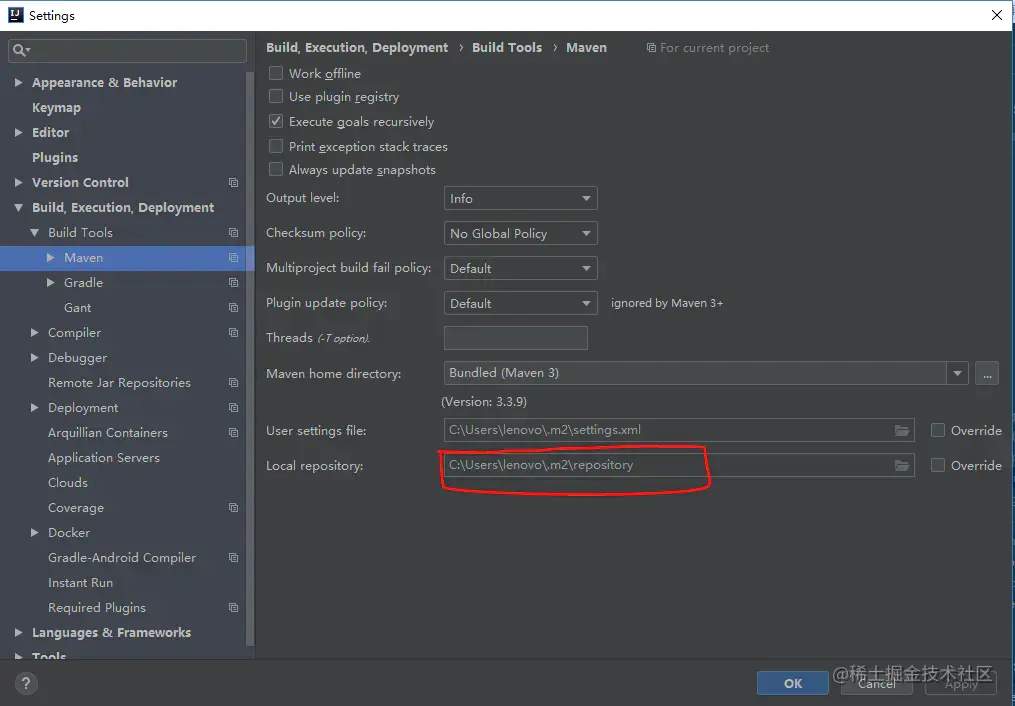
Task: Click project-level icon beside Gant
Action: pos(234,307)
